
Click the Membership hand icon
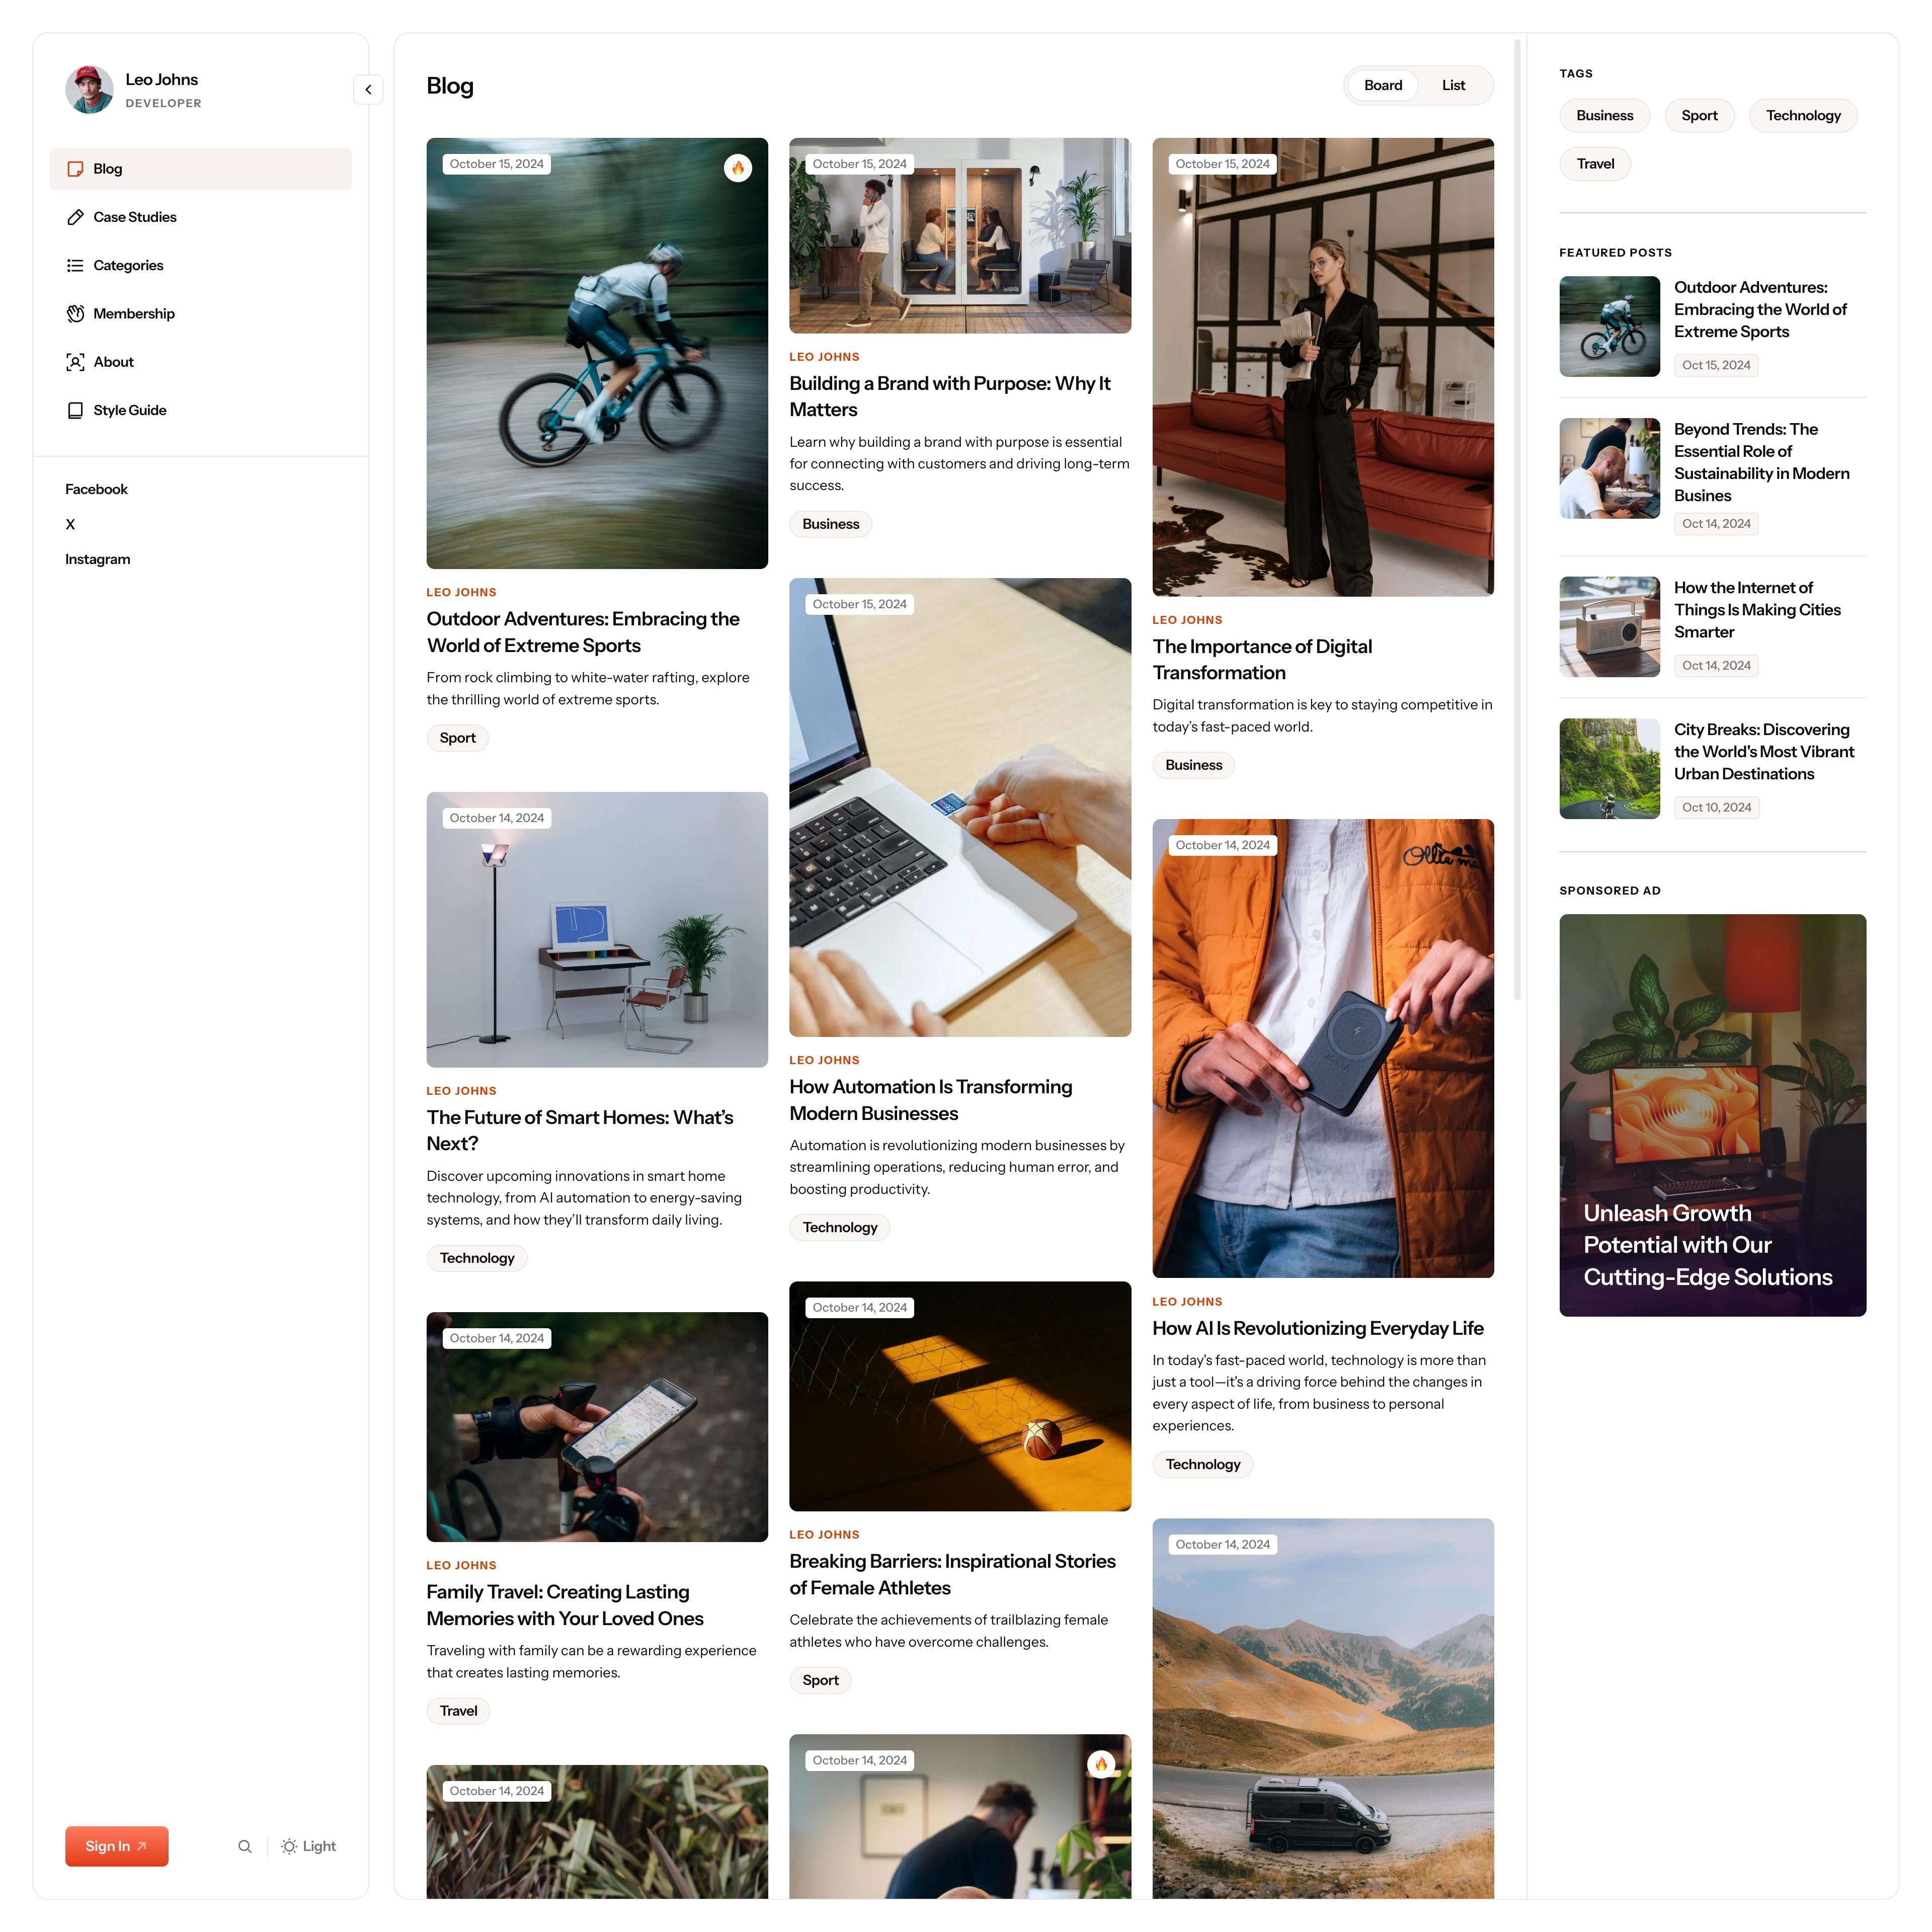coord(75,314)
